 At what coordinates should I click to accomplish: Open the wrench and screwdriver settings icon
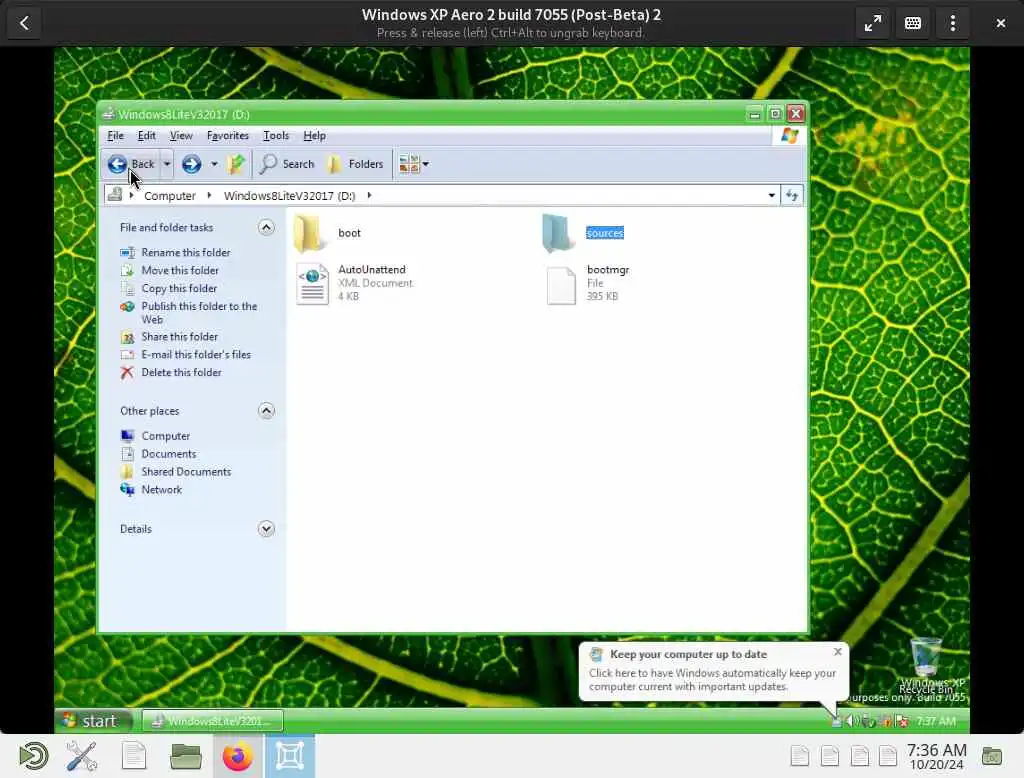(x=82, y=756)
